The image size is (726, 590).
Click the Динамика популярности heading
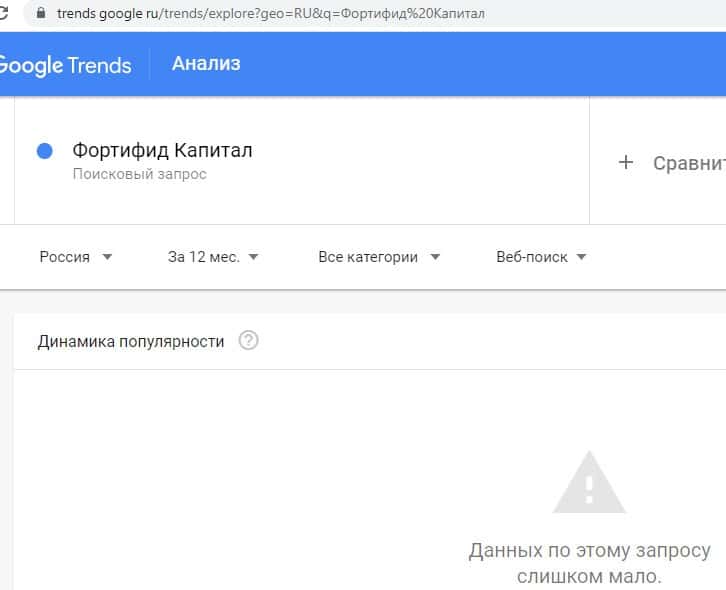[x=130, y=341]
